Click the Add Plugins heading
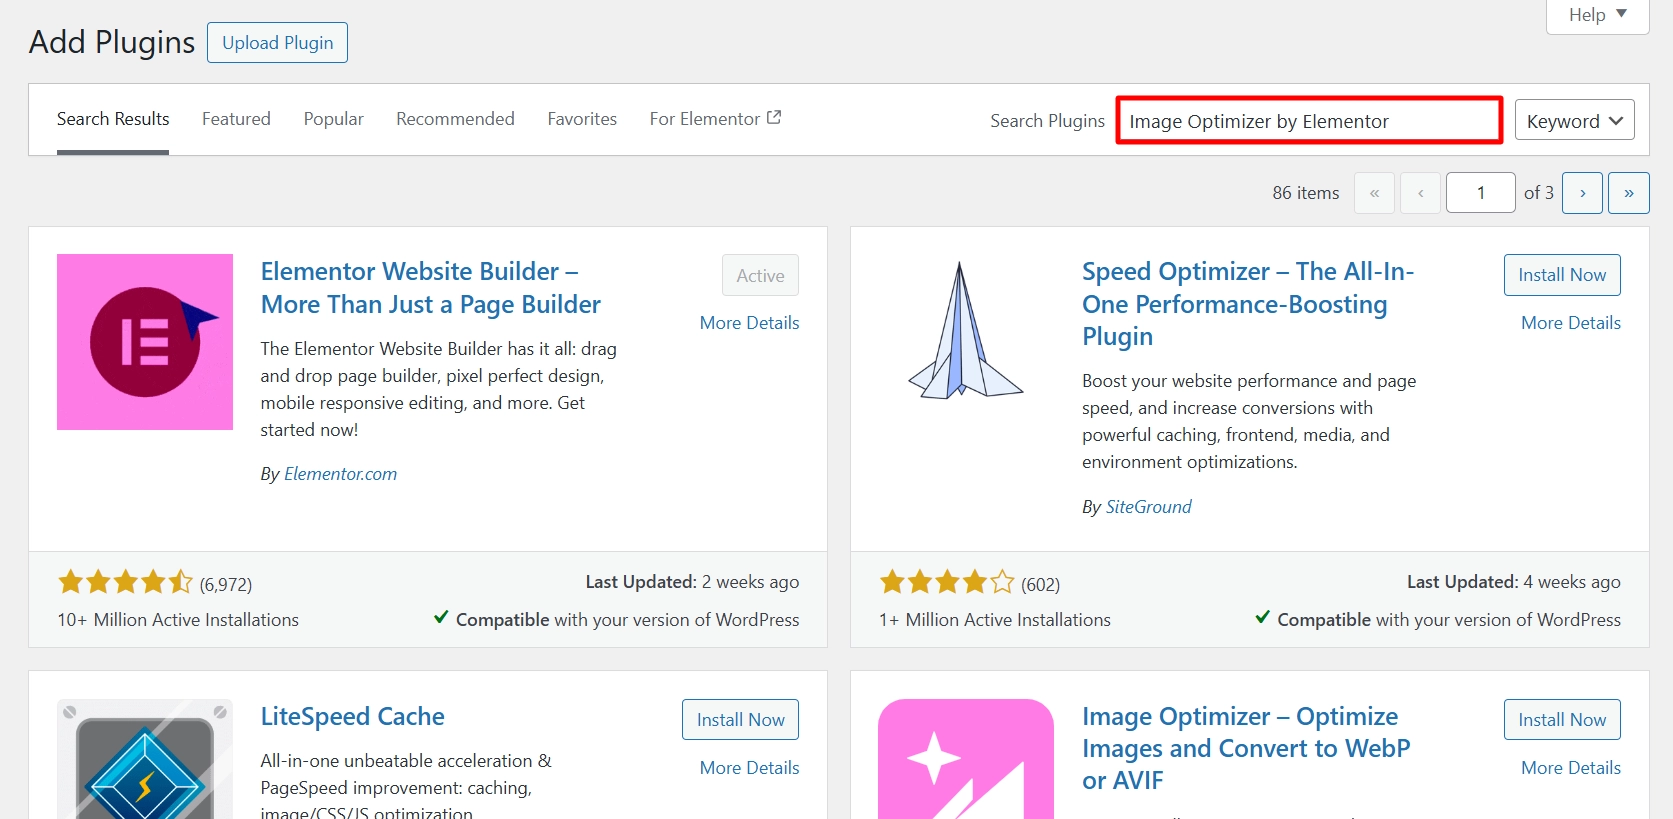Screen dimensions: 1673x819 [112, 42]
